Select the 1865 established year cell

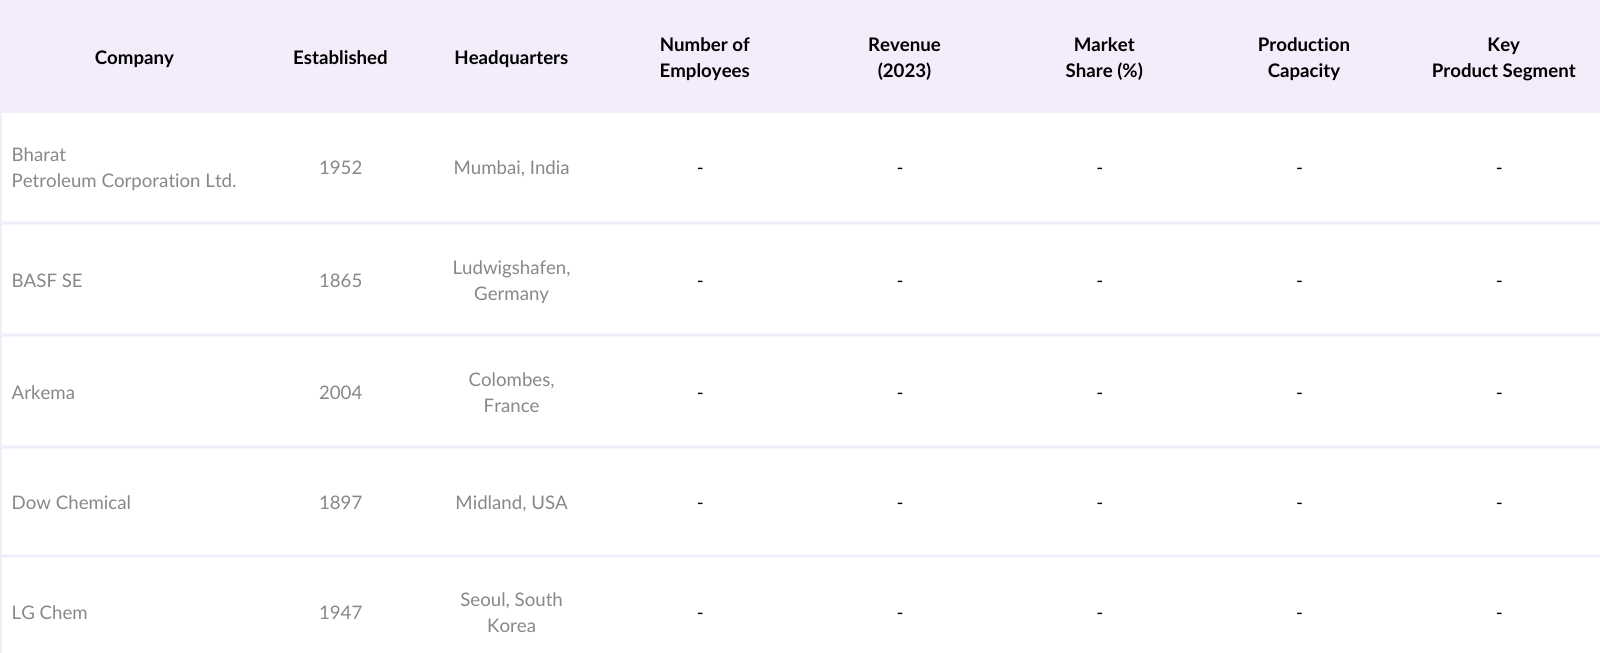(340, 281)
